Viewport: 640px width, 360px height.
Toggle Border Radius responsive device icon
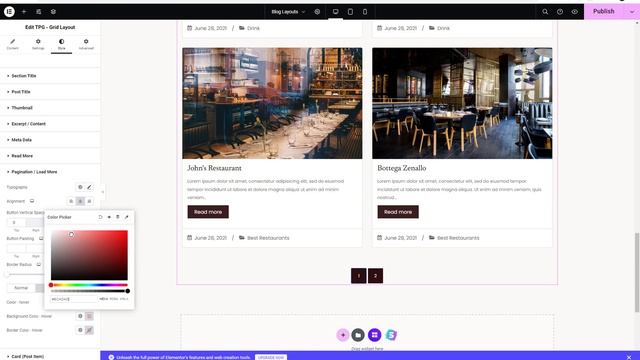point(39,264)
